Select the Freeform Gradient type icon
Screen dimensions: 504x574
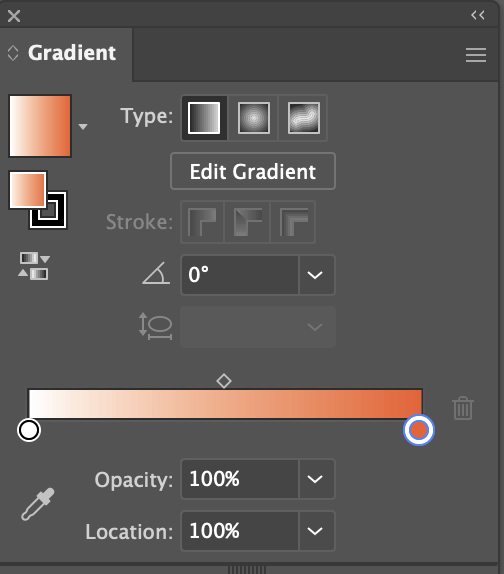303,118
